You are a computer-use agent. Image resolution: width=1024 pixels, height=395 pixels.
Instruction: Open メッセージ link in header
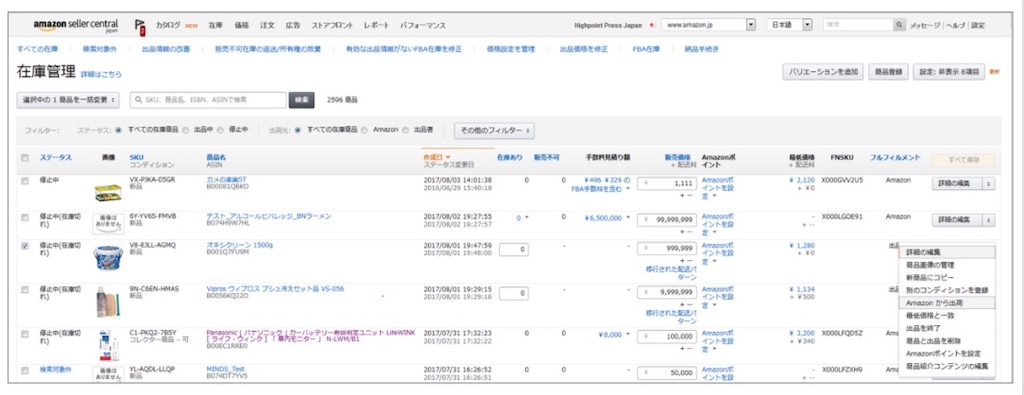[925, 25]
